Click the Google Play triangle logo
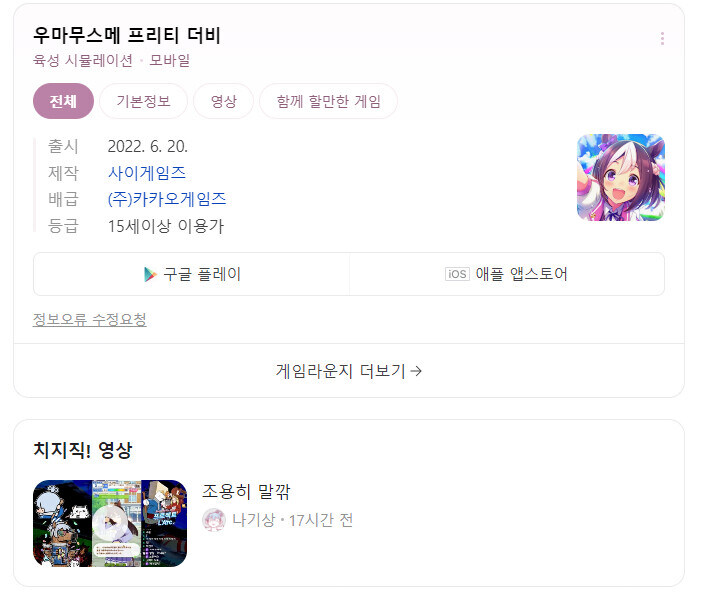The image size is (706, 595). coord(150,274)
